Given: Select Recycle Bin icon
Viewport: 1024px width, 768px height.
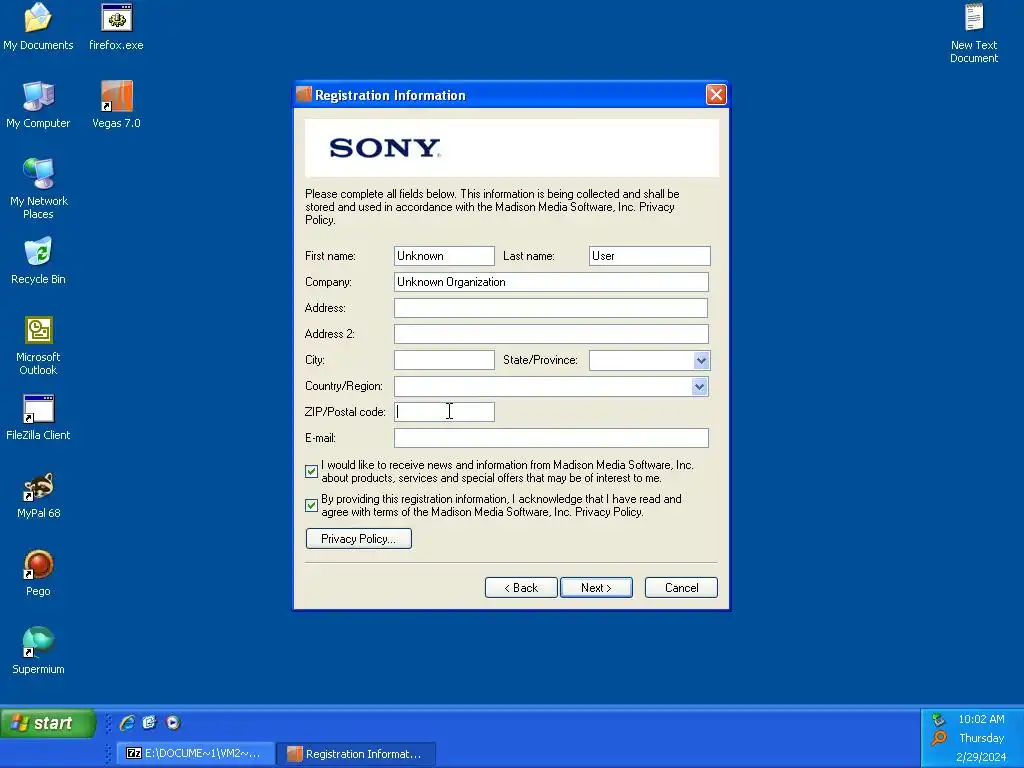Looking at the screenshot, I should (38, 261).
